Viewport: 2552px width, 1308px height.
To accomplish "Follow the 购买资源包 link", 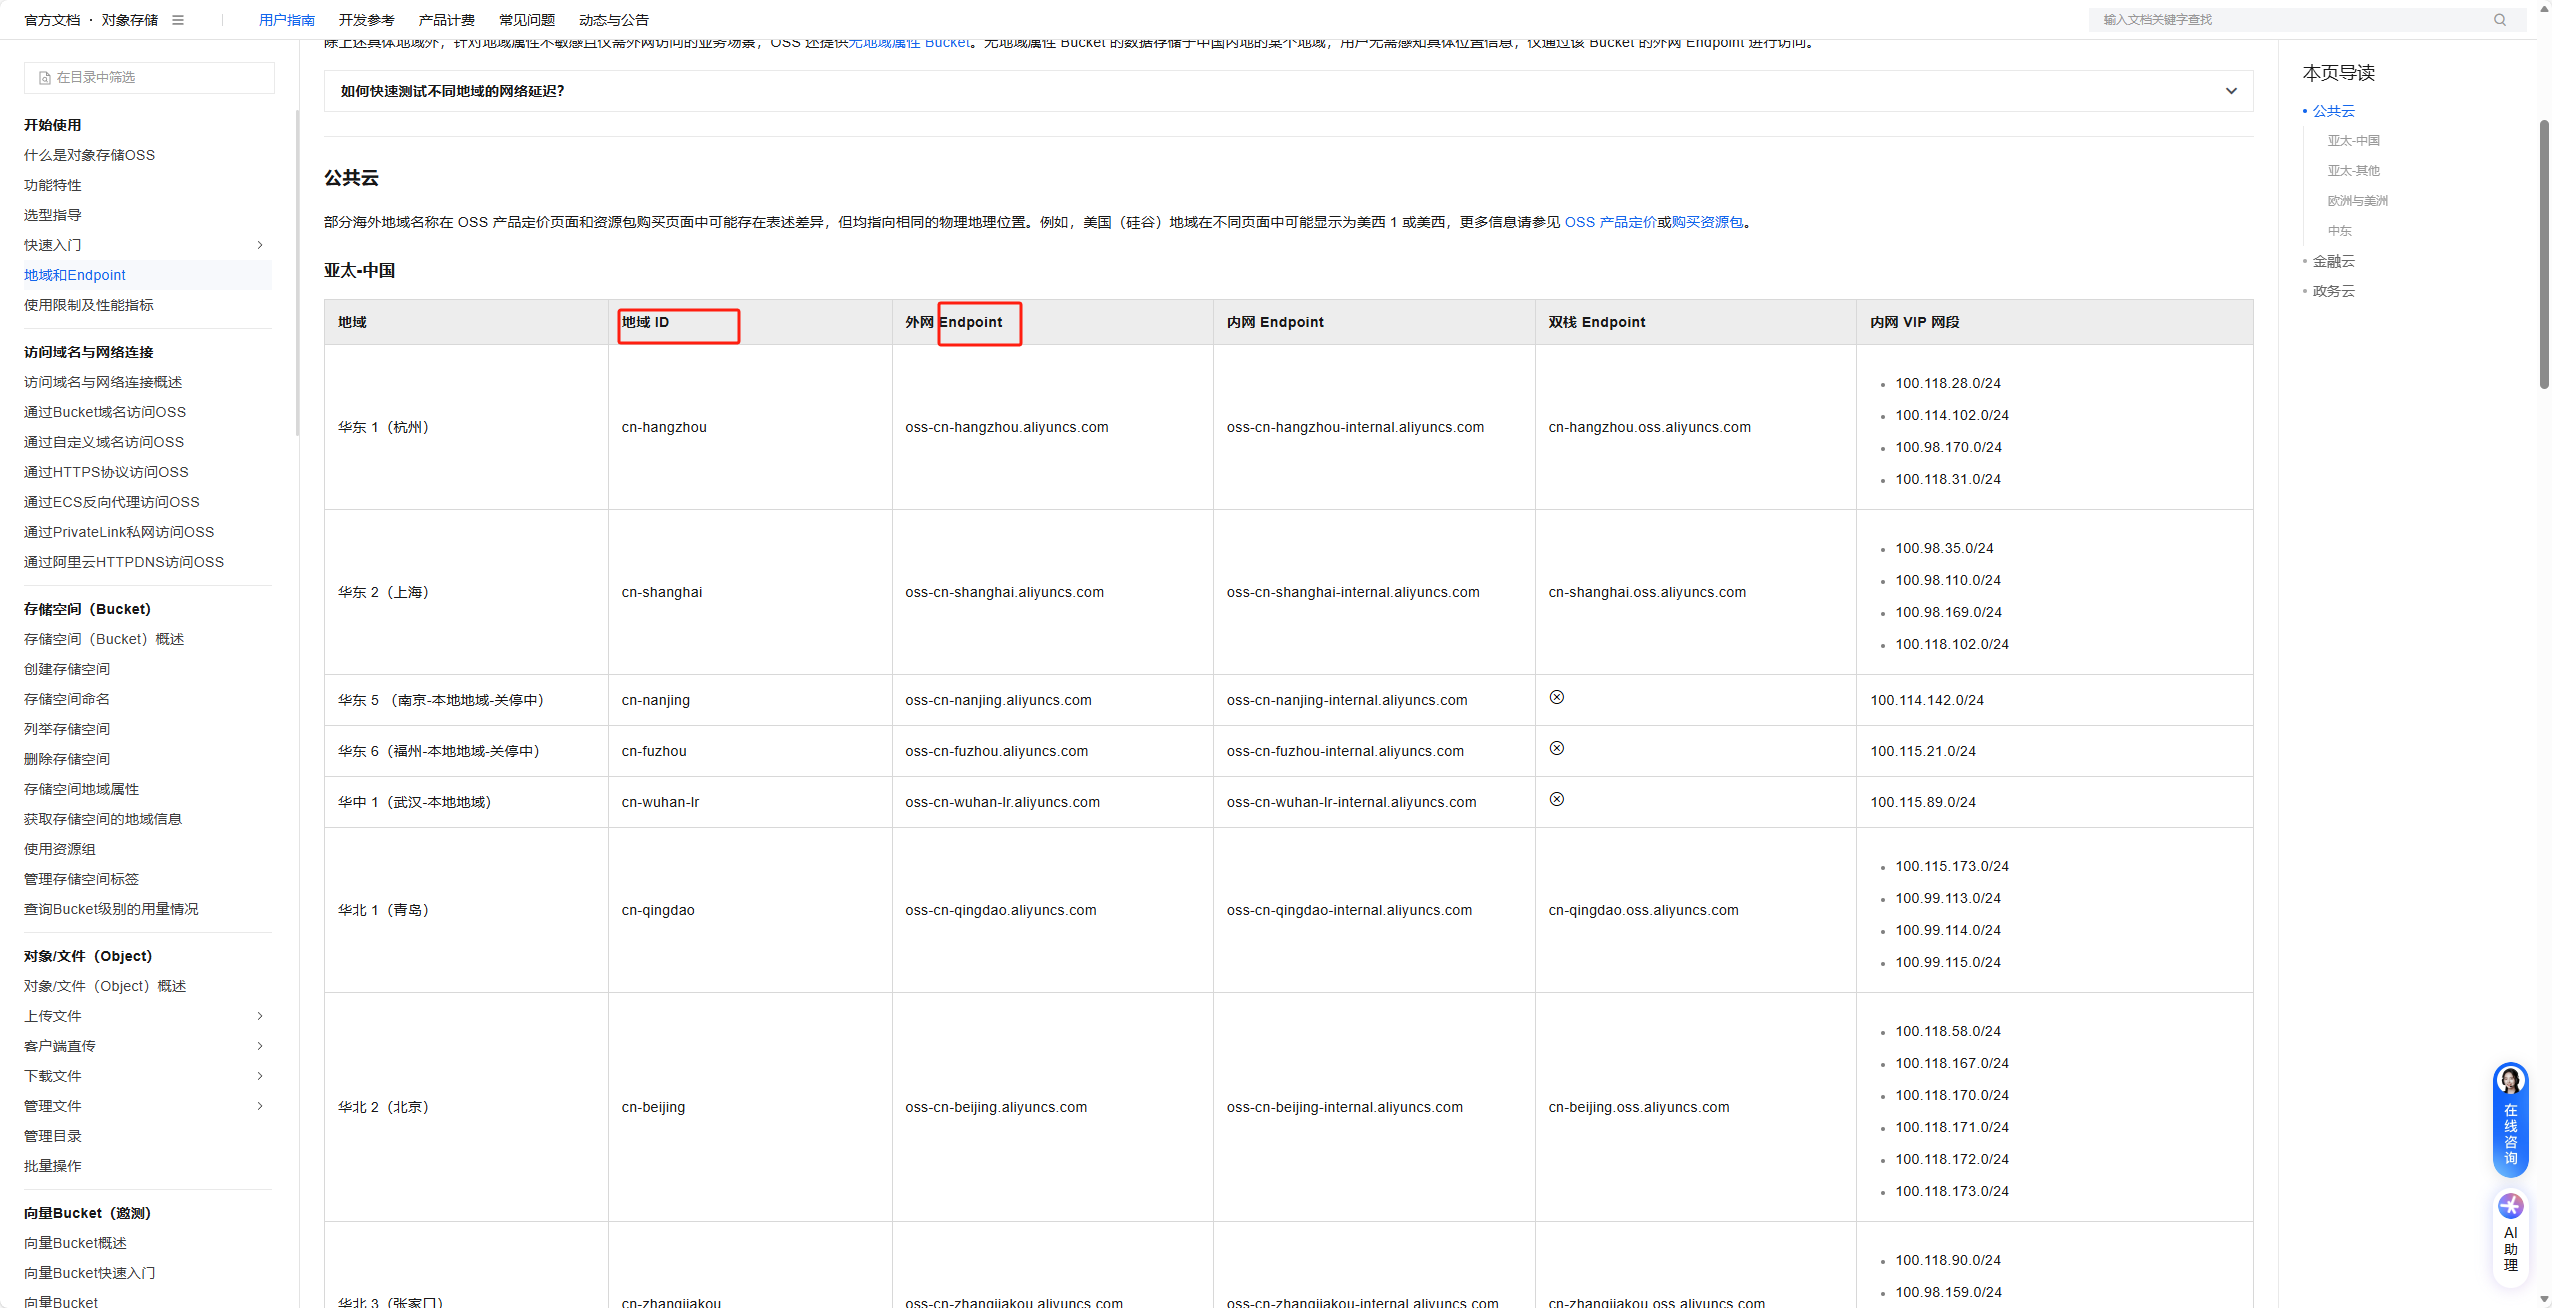I will coord(1707,222).
